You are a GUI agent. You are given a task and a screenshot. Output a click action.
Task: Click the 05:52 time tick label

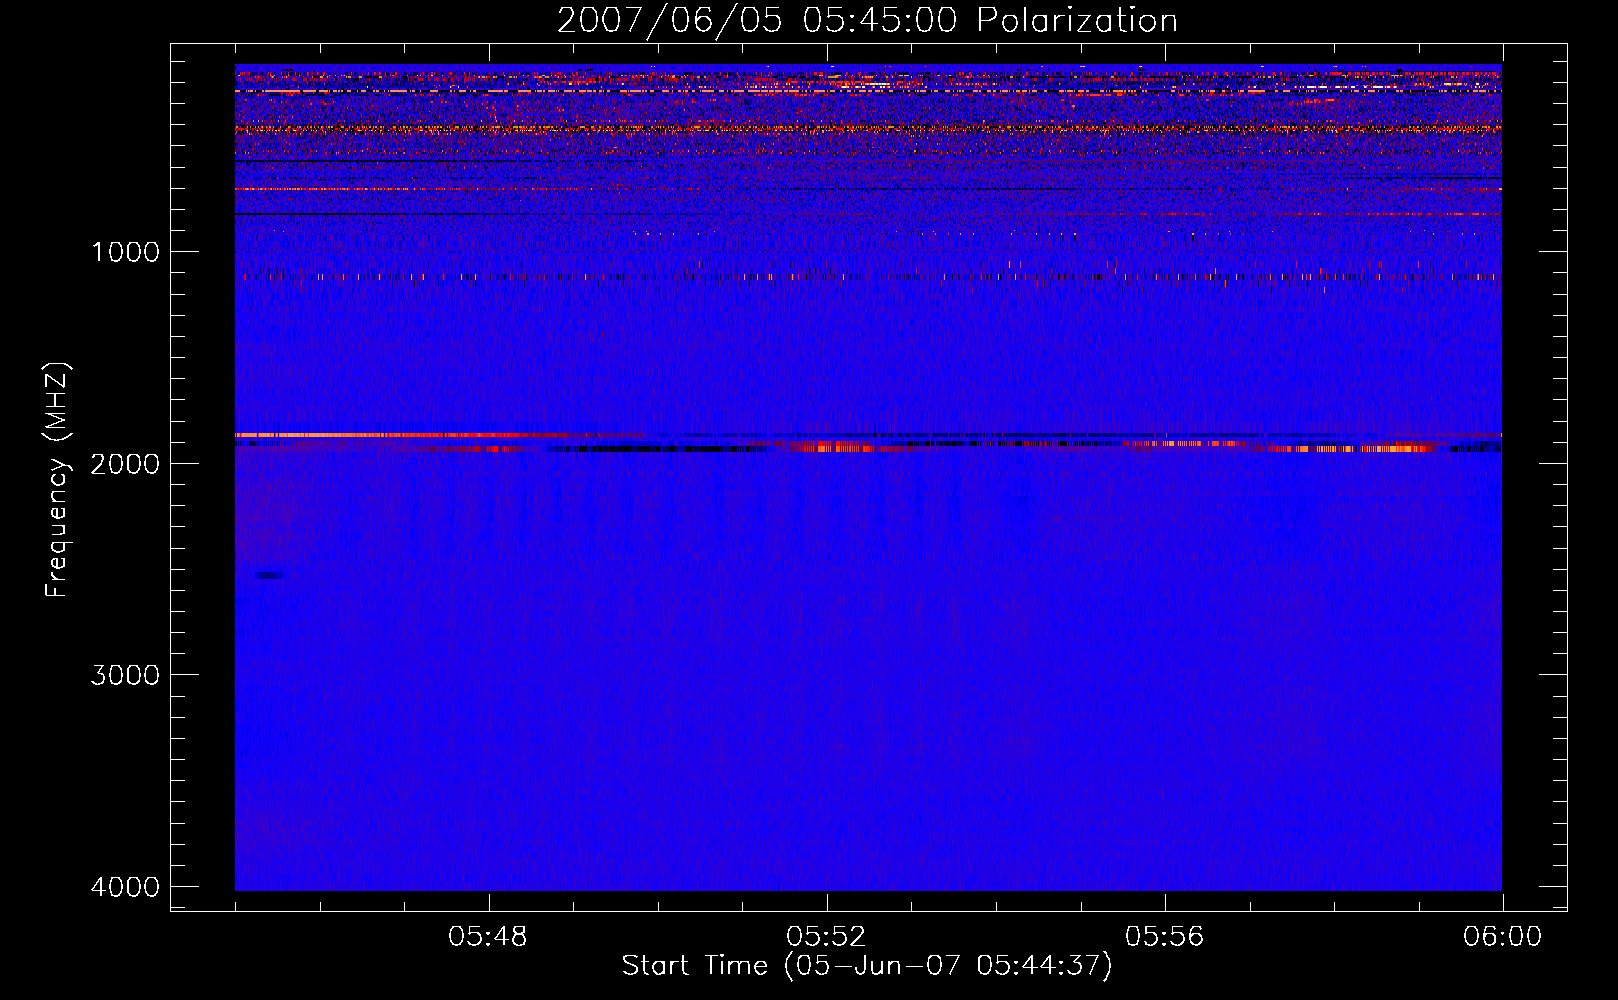(x=826, y=937)
